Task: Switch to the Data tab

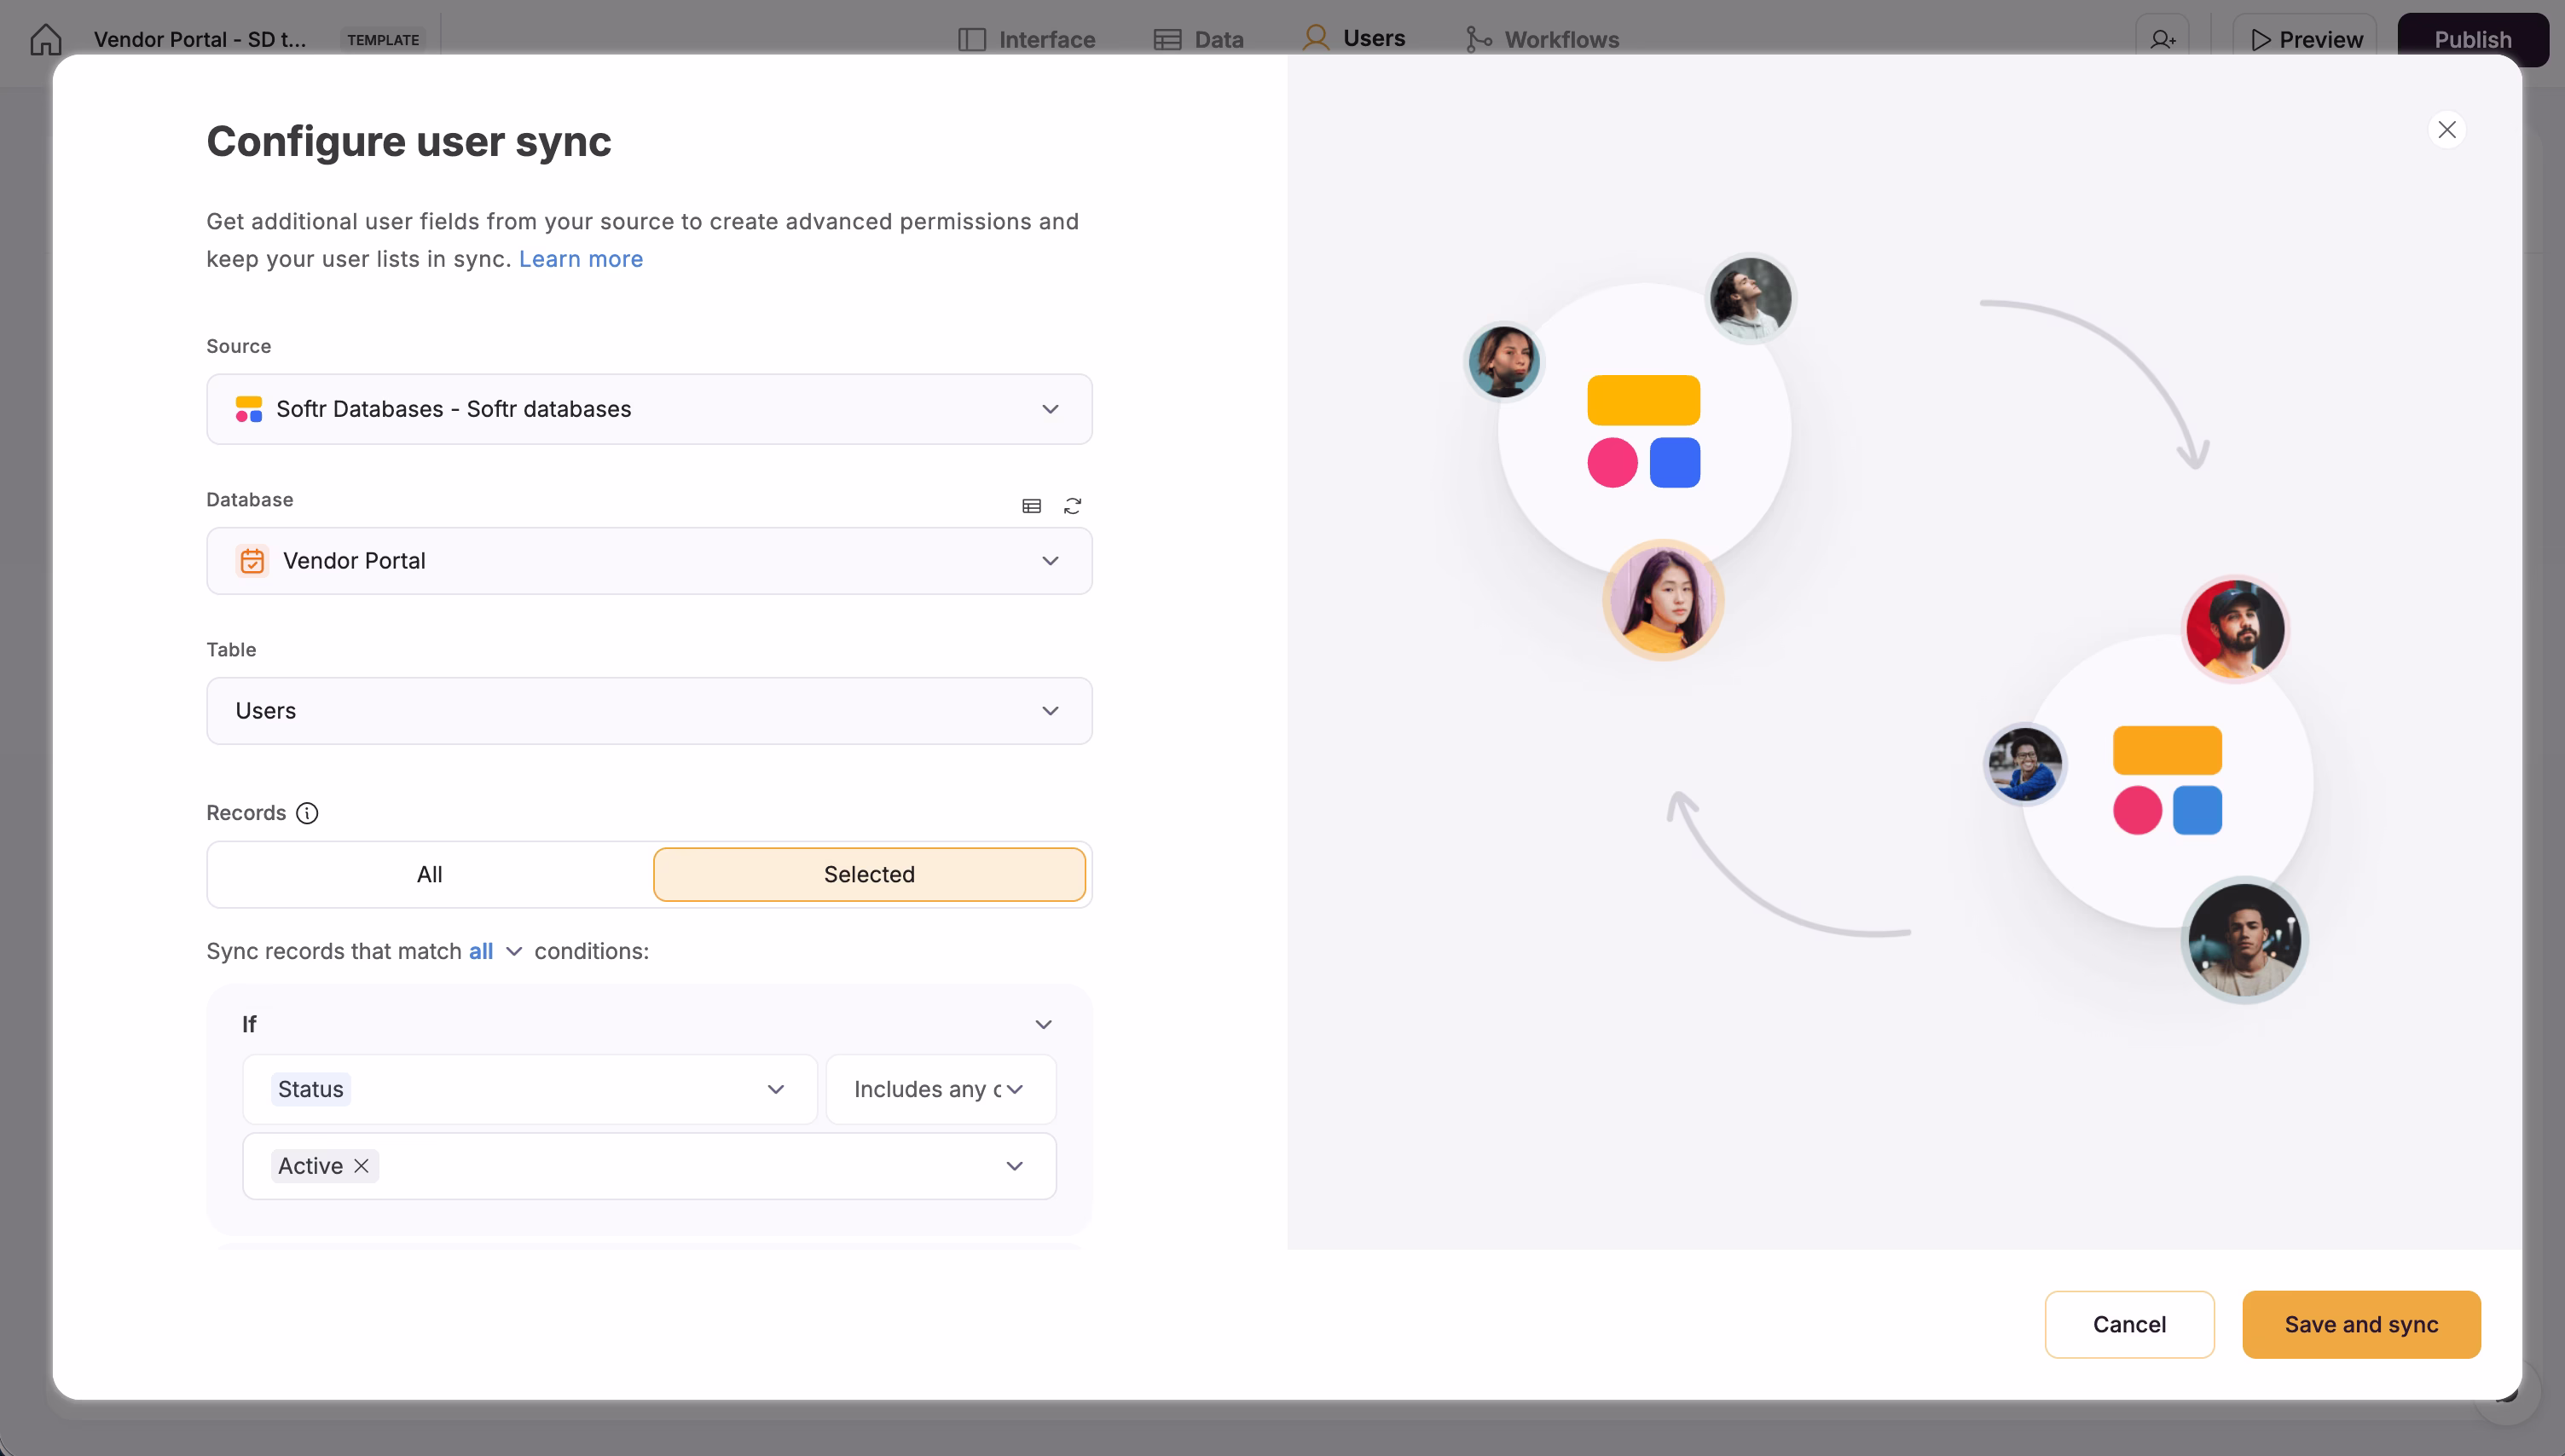Action: 1199,39
